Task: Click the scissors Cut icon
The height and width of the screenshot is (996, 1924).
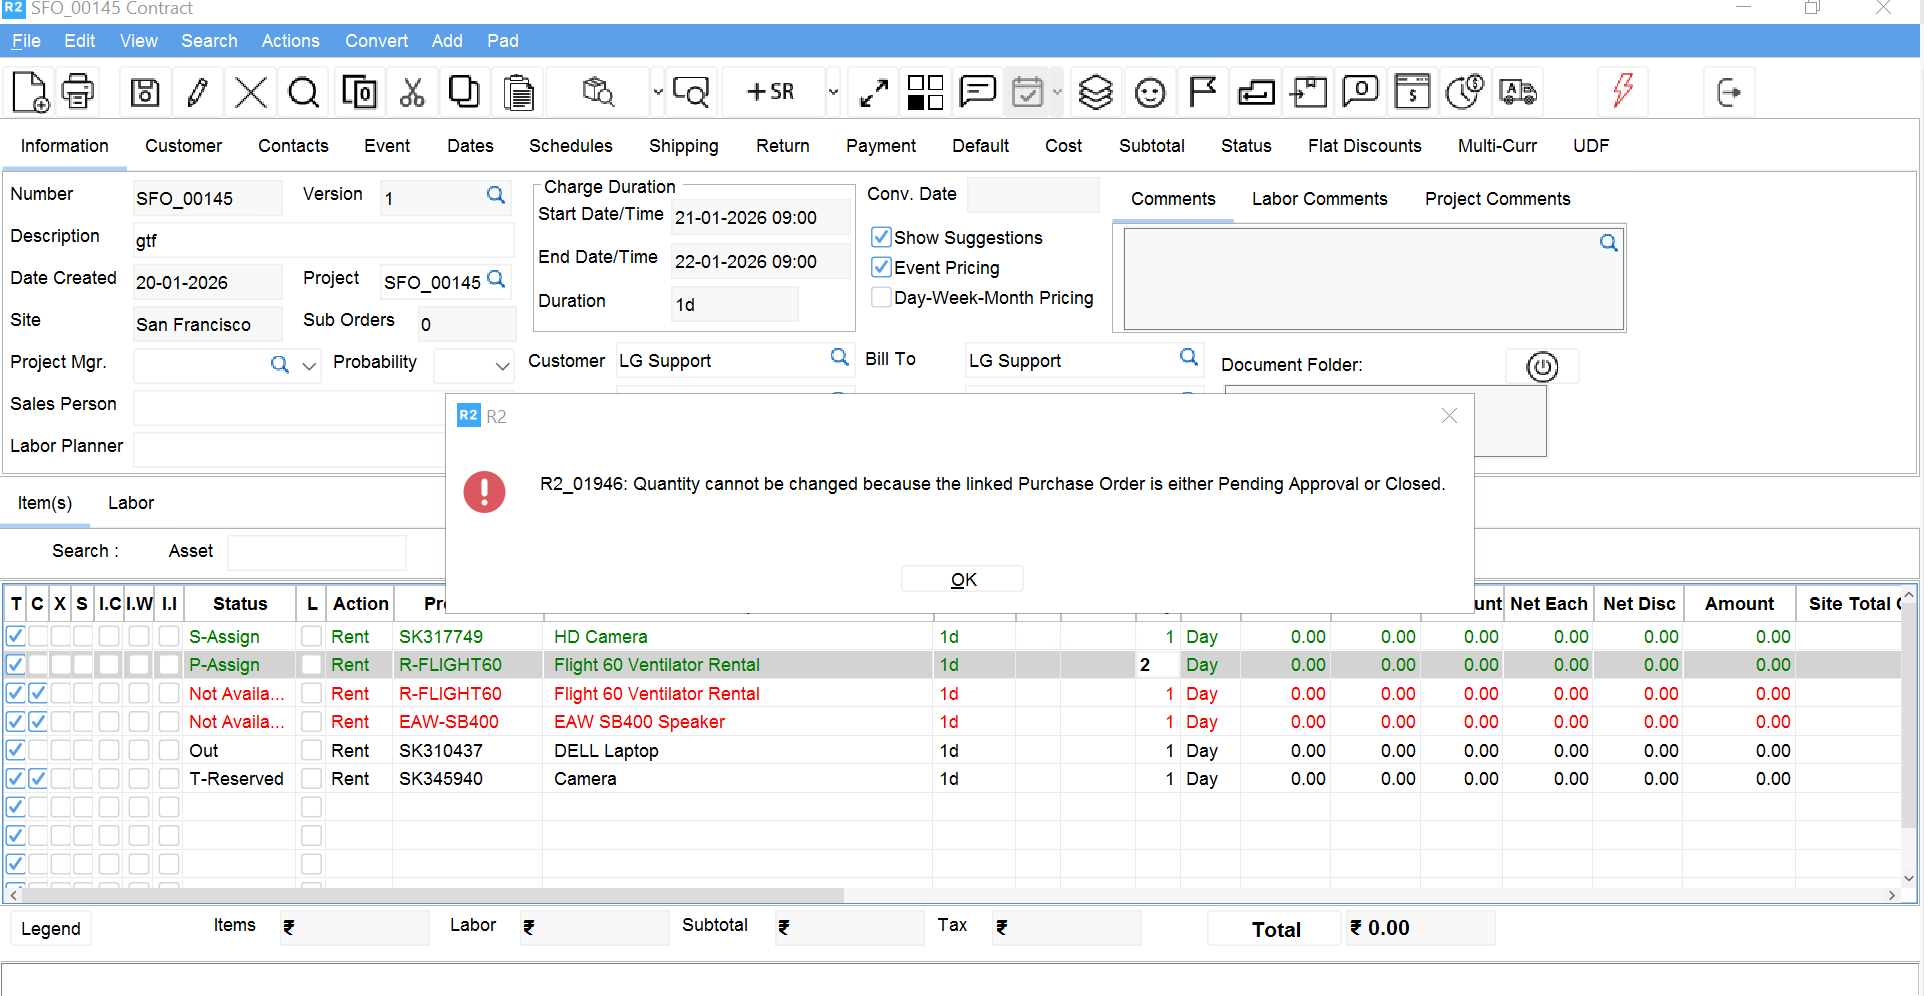Action: point(411,92)
